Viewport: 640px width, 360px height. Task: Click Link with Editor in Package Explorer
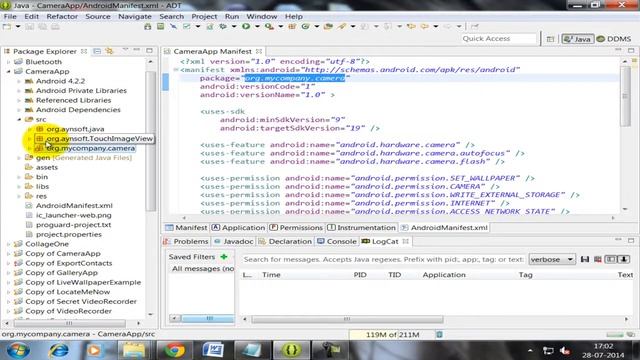[x=109, y=51]
